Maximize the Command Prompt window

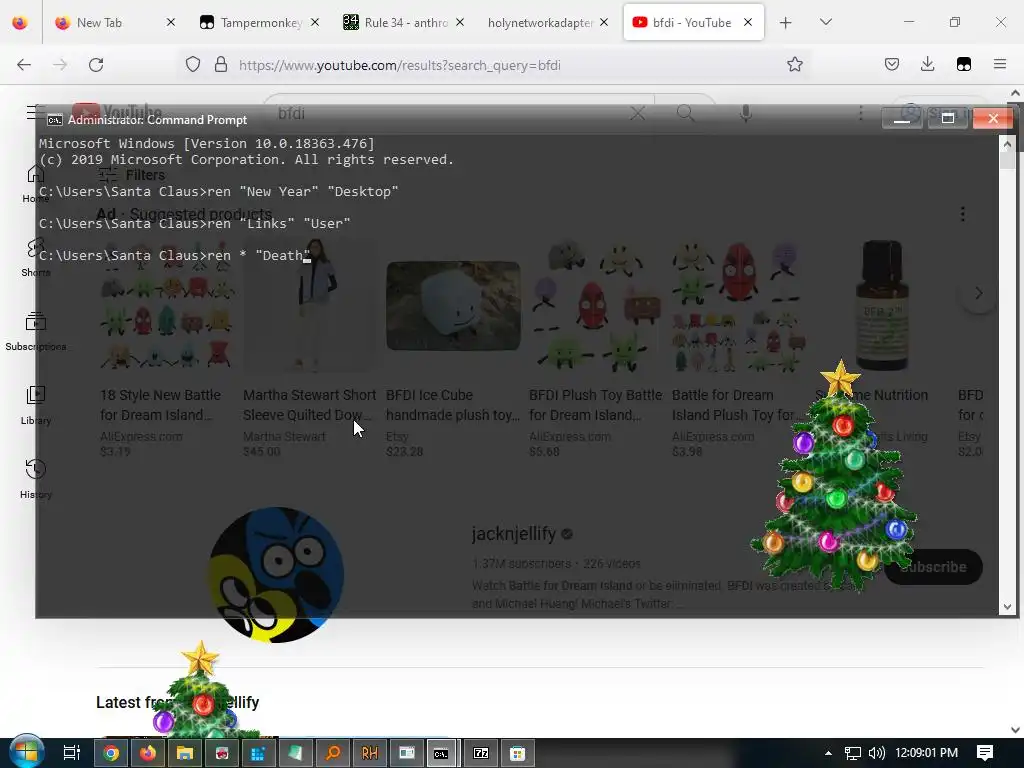point(948,118)
